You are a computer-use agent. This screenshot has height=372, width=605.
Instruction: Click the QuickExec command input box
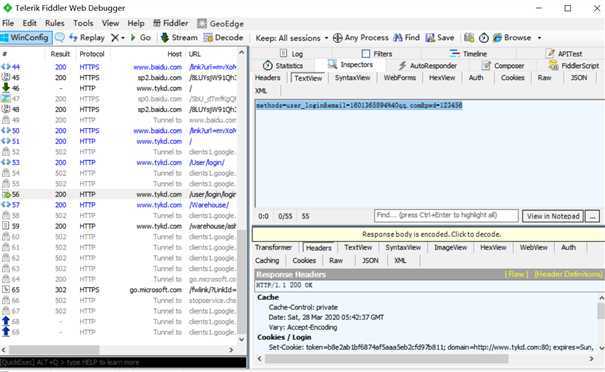(123, 362)
